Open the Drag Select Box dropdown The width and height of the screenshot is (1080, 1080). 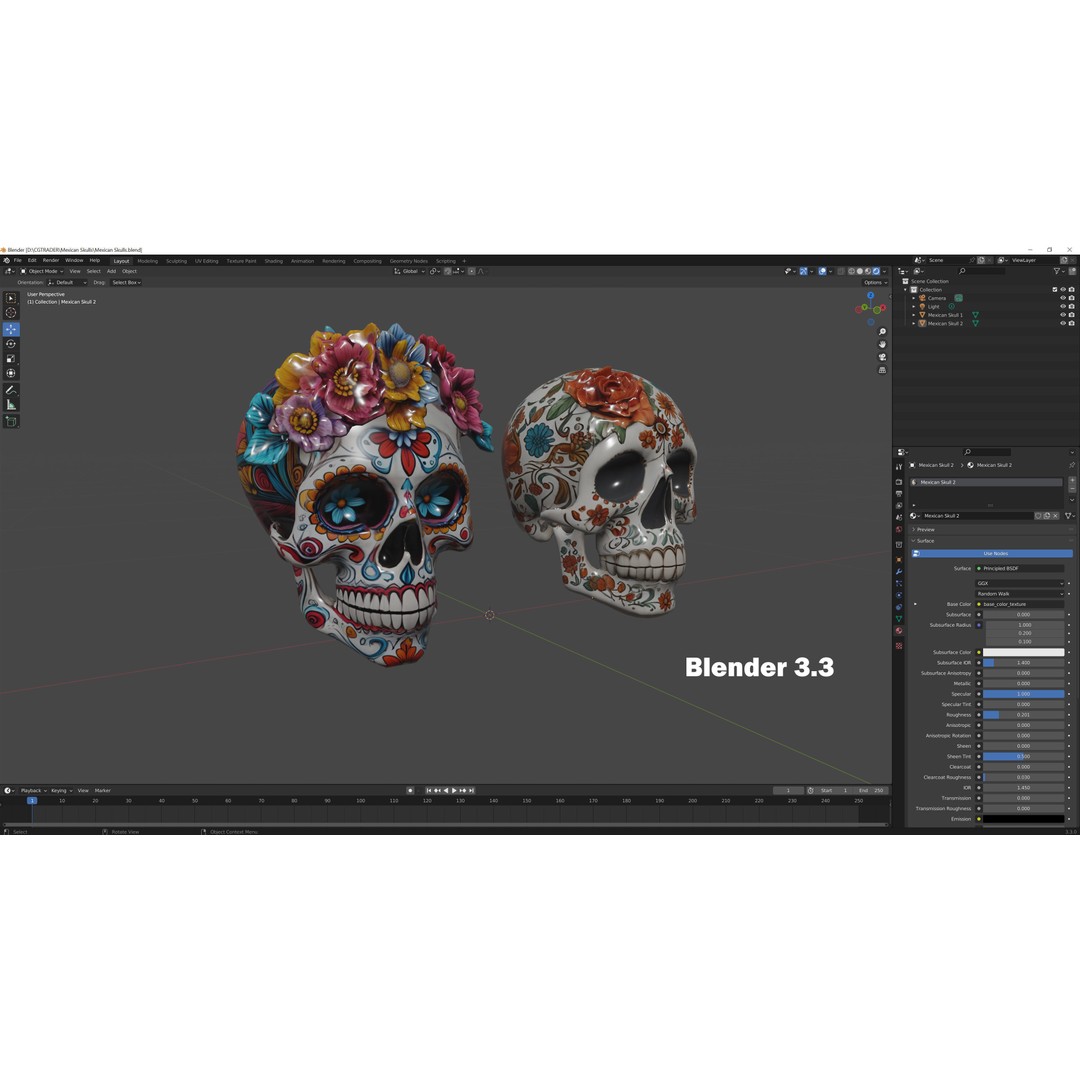click(126, 282)
